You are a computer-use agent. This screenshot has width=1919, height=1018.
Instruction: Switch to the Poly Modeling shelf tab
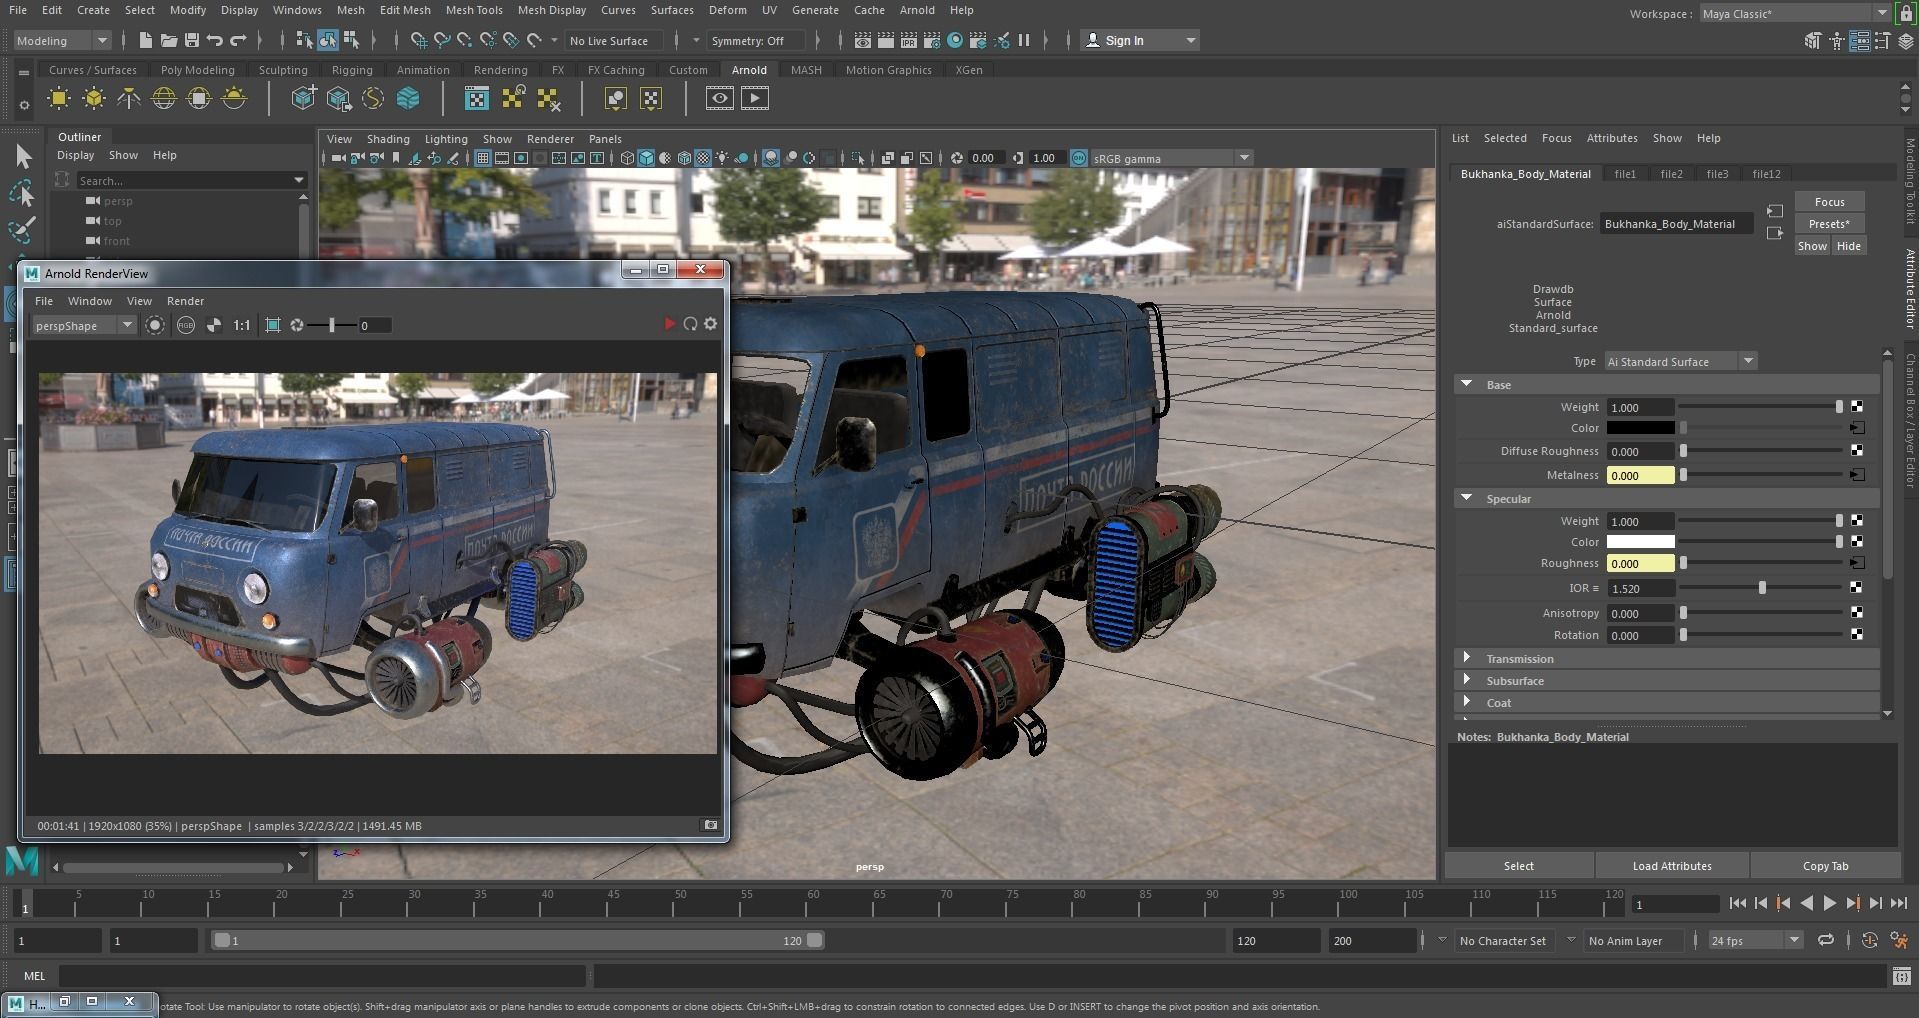click(197, 70)
